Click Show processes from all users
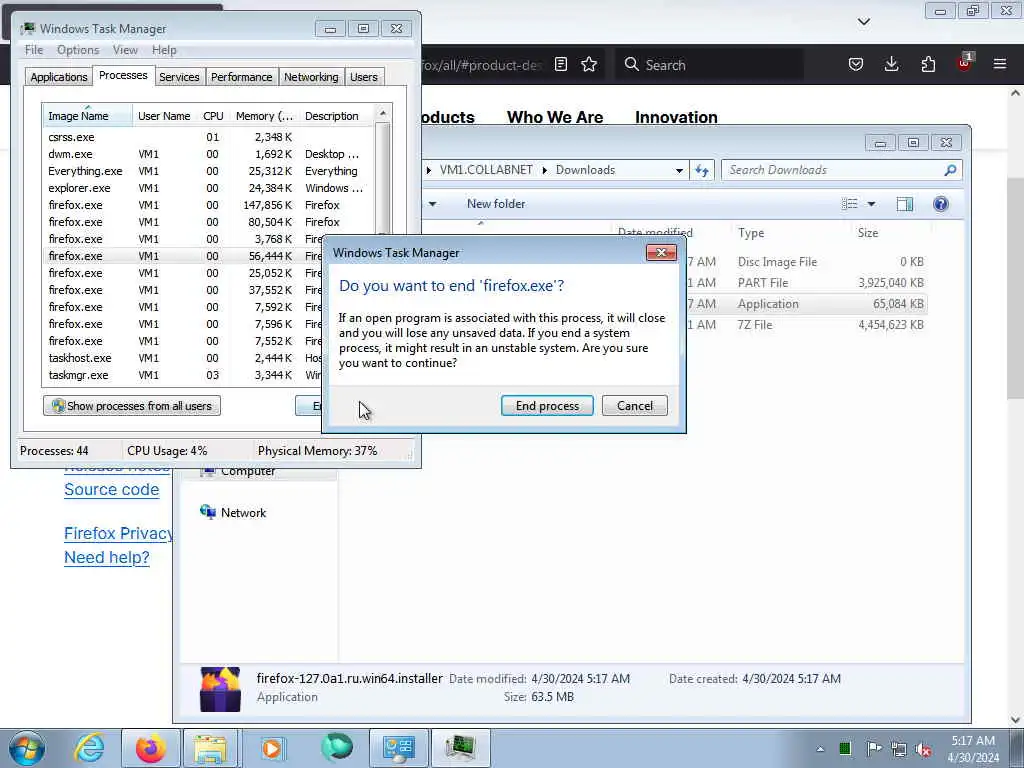 point(132,406)
